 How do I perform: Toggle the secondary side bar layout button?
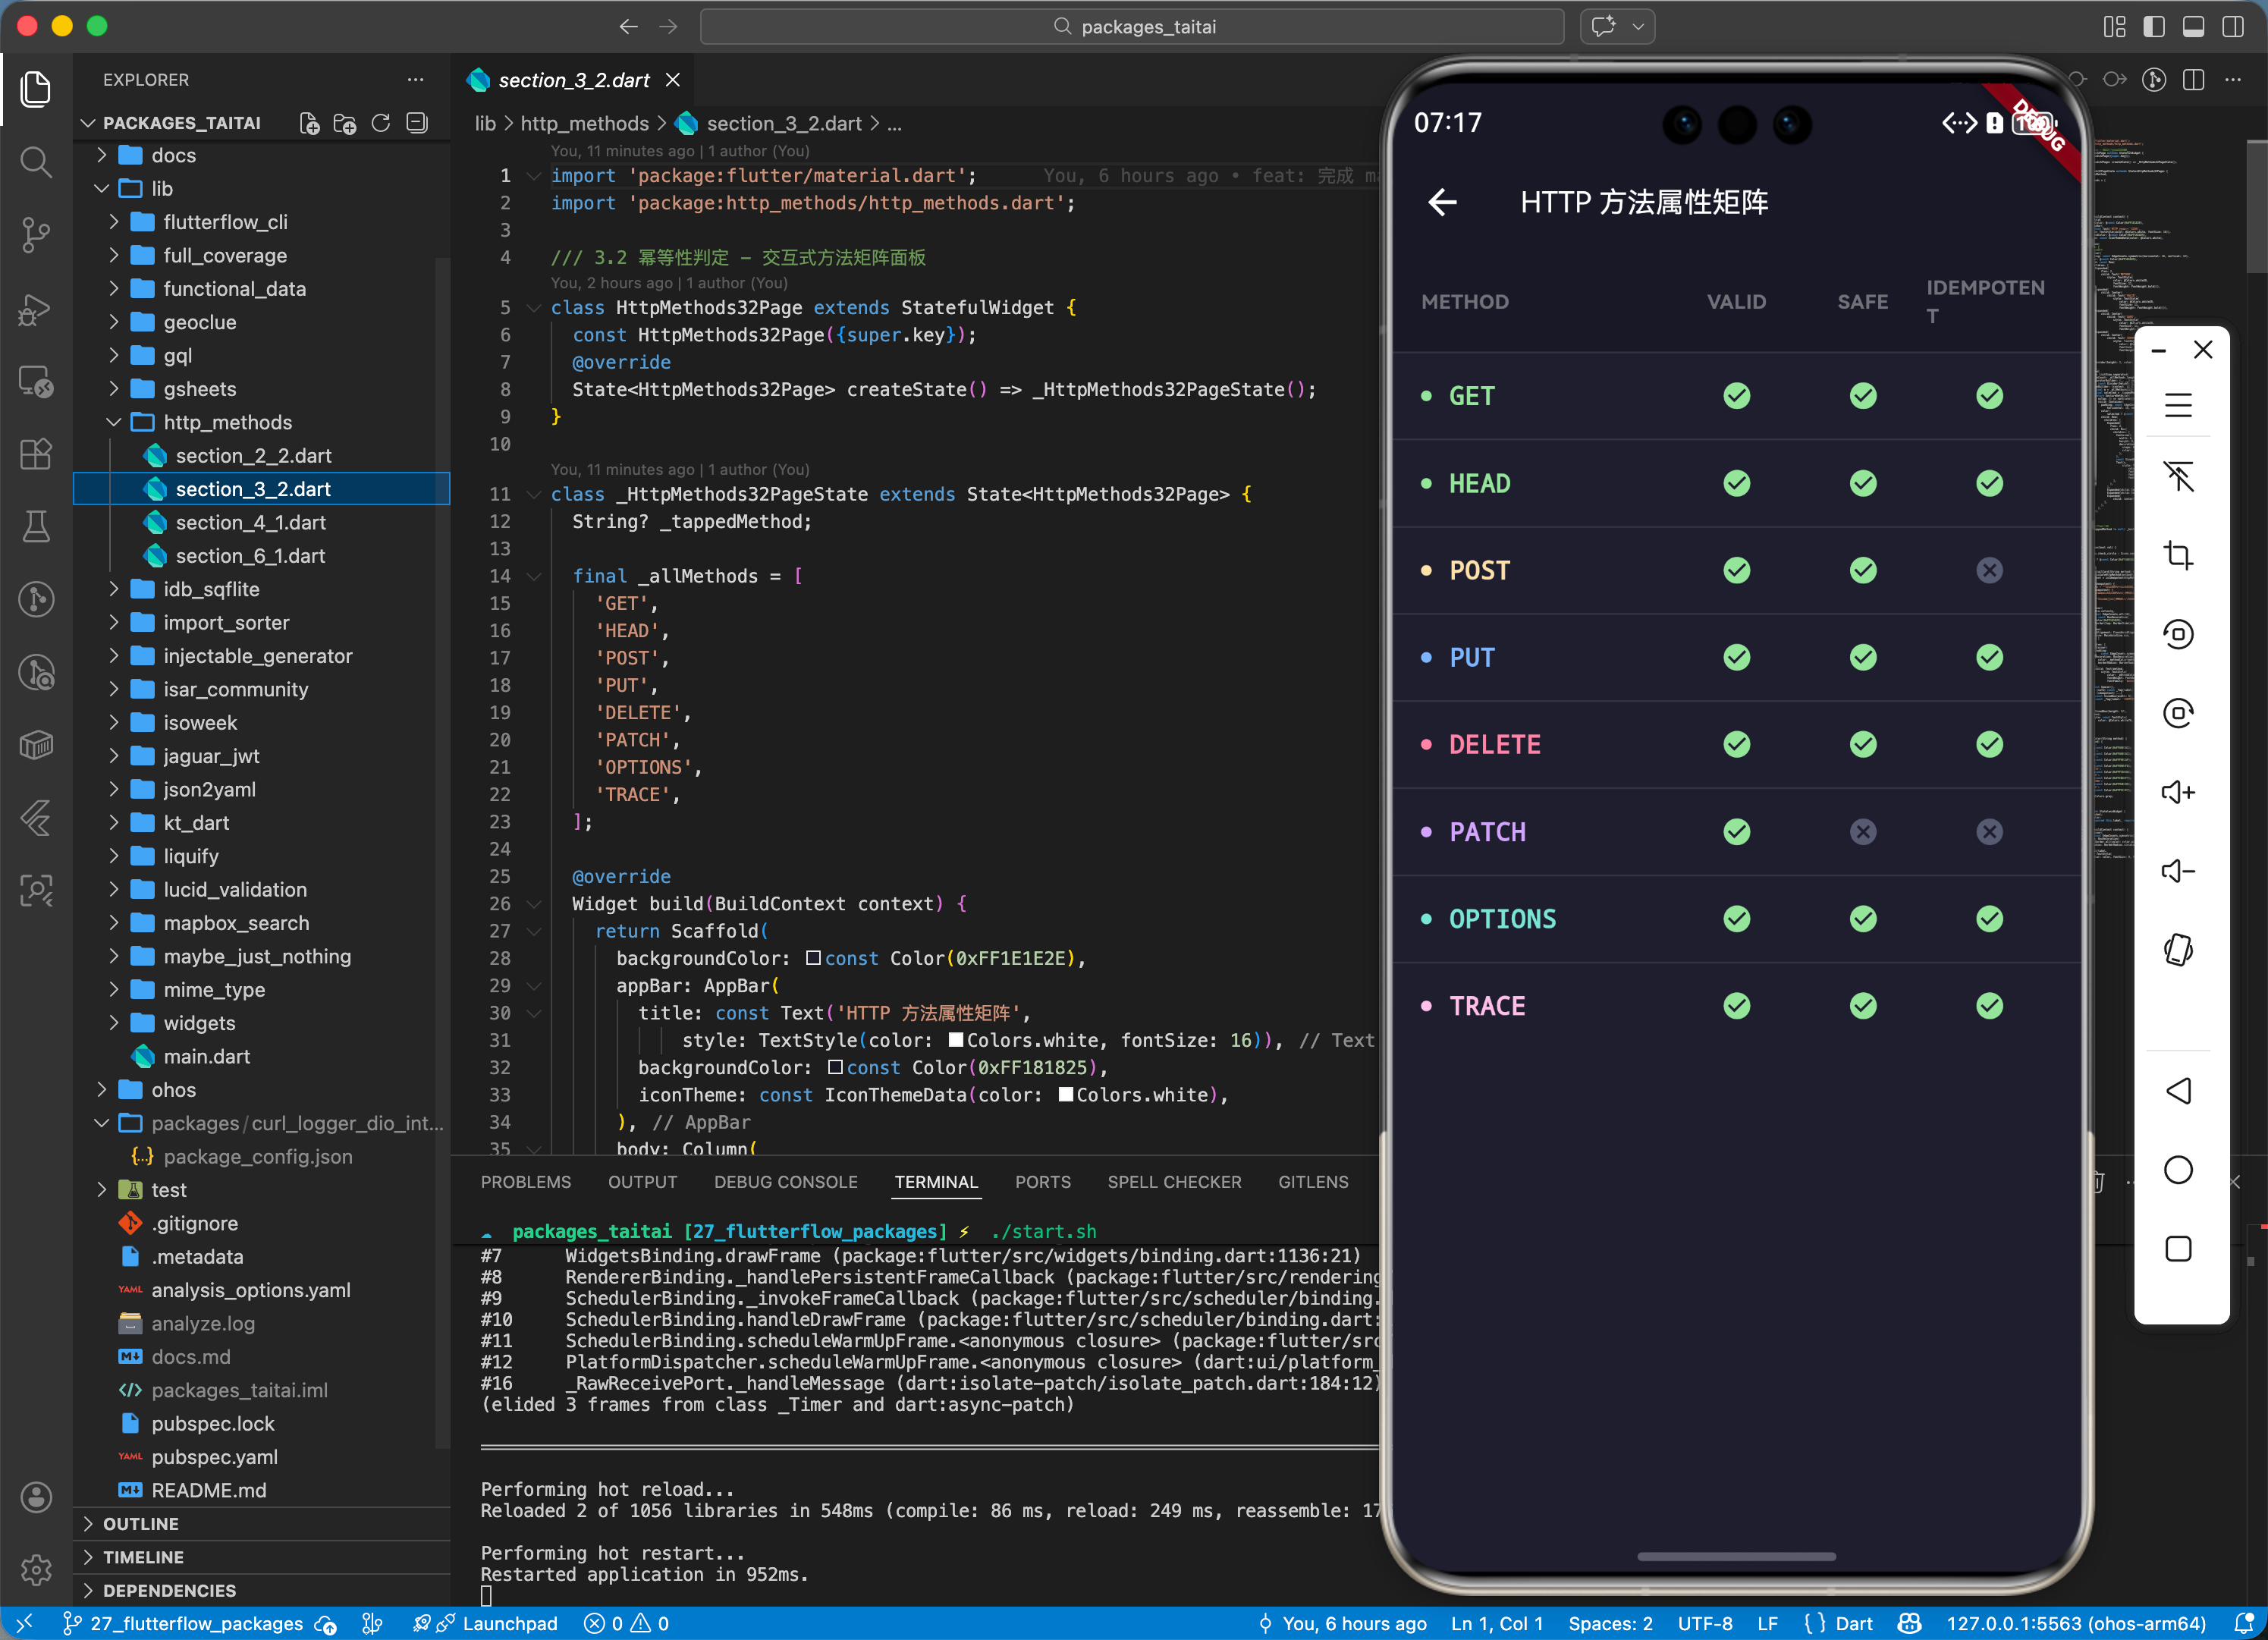coord(2232,27)
